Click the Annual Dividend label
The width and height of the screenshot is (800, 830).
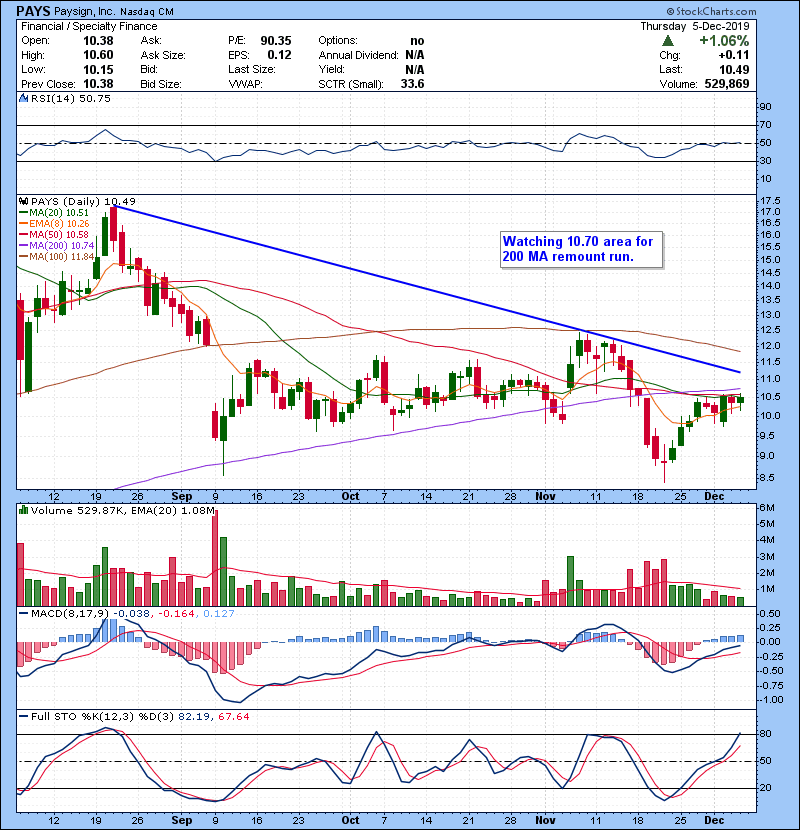(358, 55)
